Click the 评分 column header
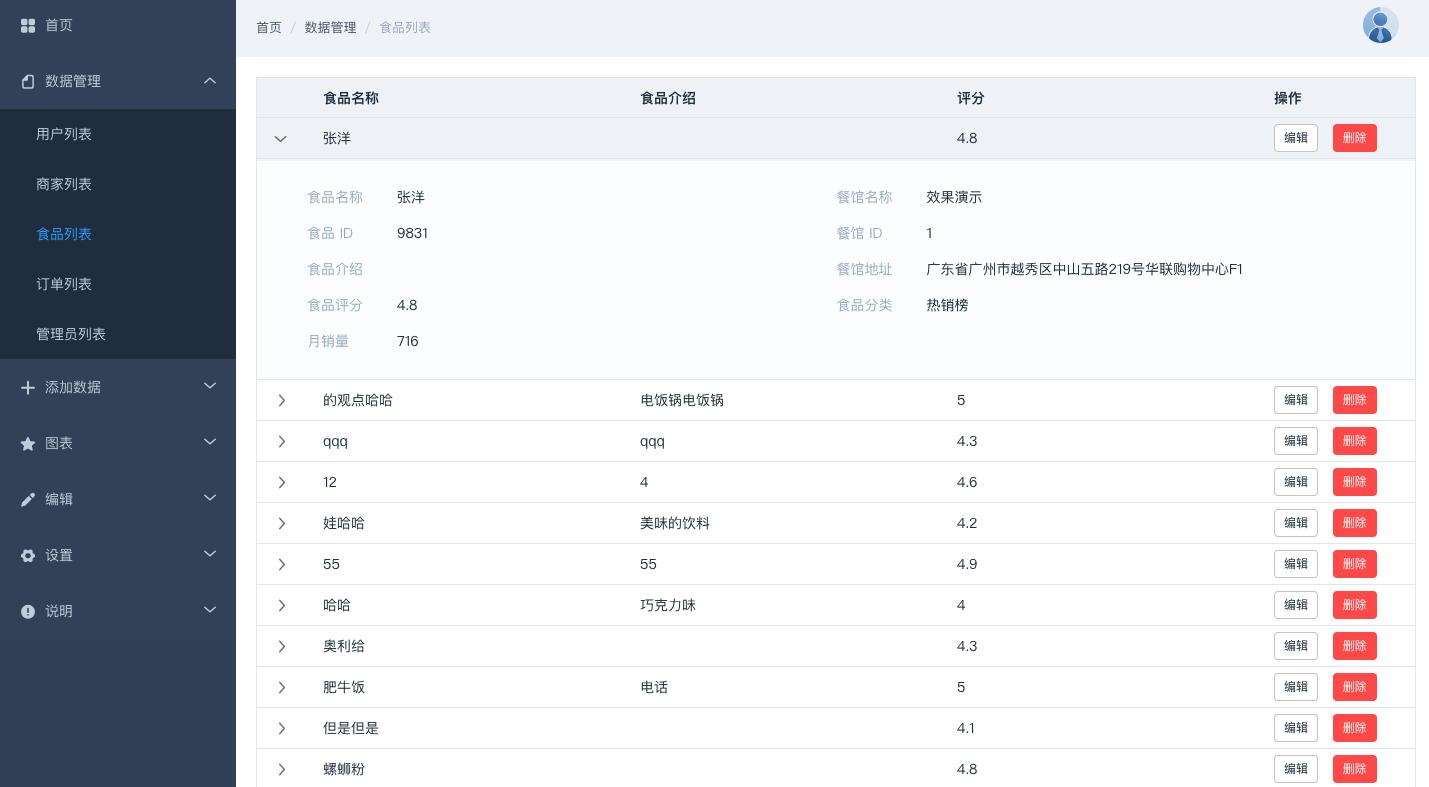1429x787 pixels. [x=970, y=98]
